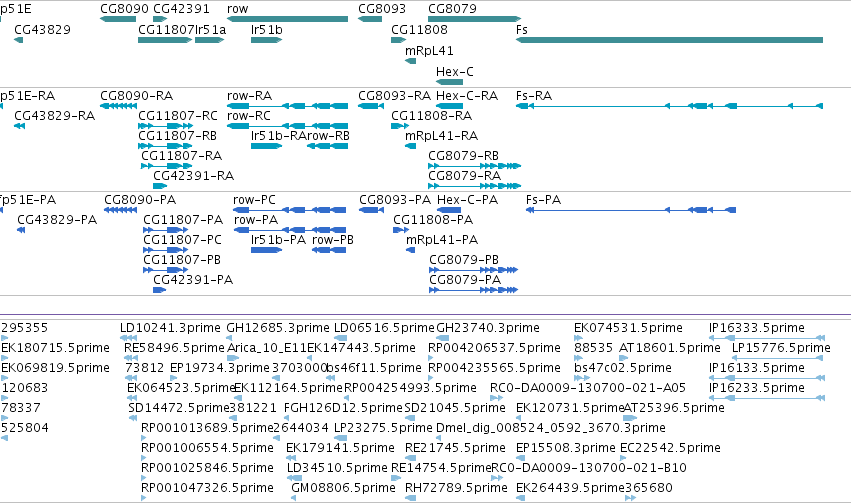This screenshot has width=851, height=503.
Task: Click the CG11807 gene label
Action: tap(166, 29)
